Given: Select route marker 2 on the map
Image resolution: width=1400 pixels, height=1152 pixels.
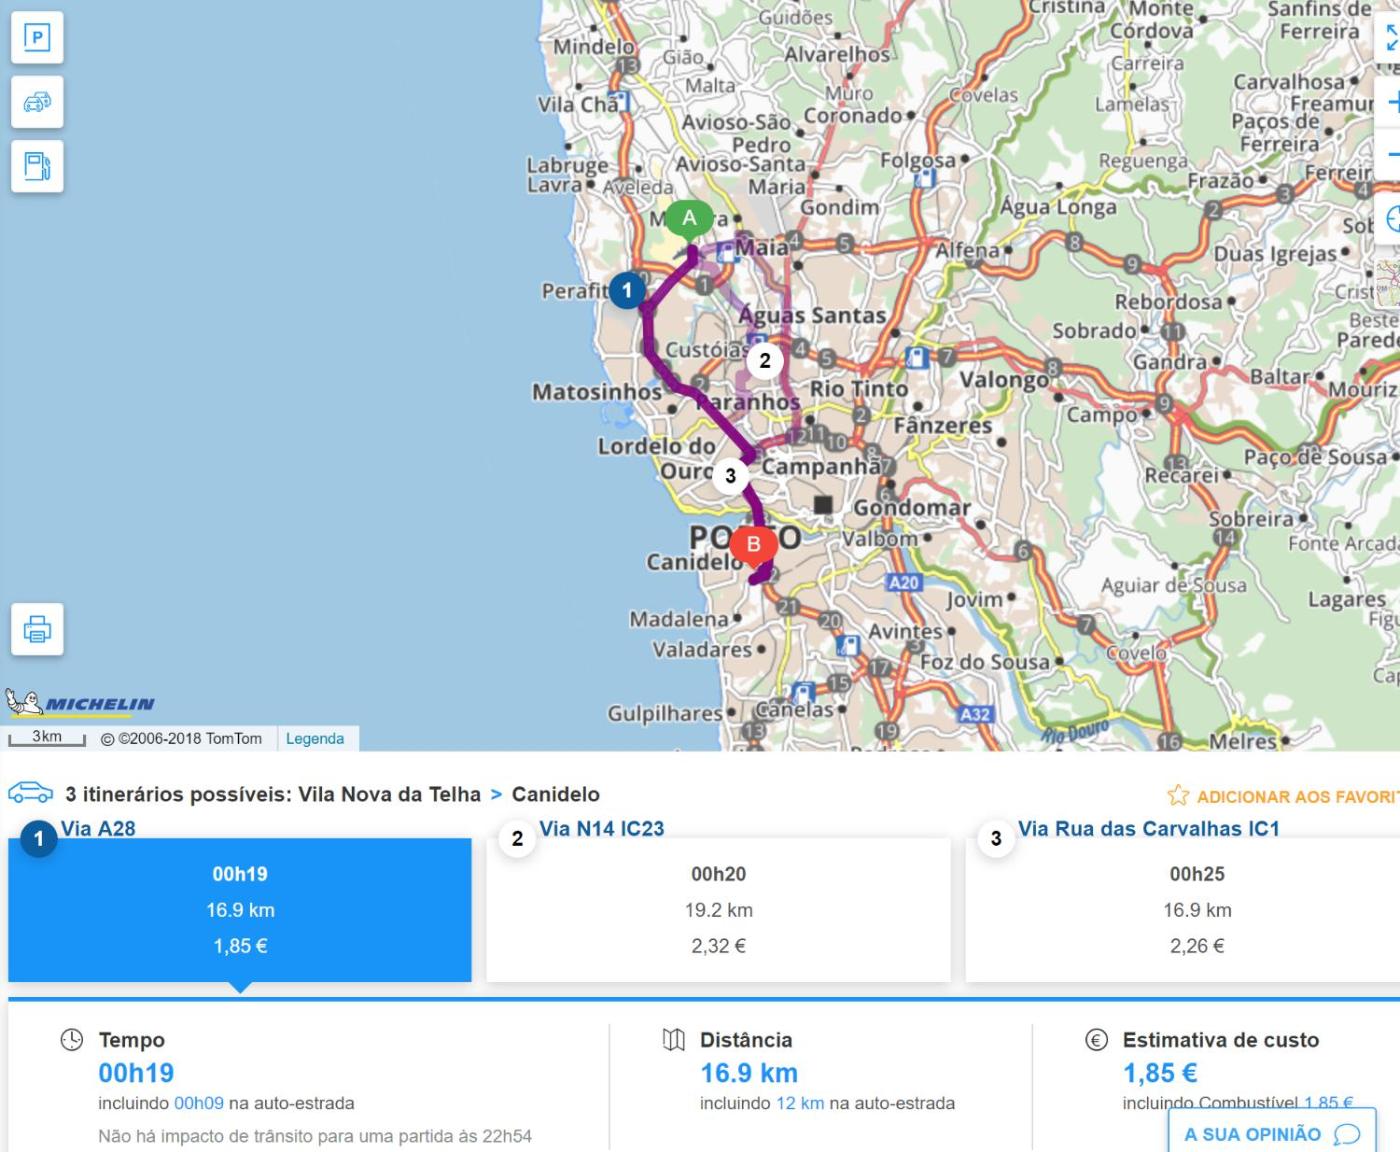Looking at the screenshot, I should [765, 361].
